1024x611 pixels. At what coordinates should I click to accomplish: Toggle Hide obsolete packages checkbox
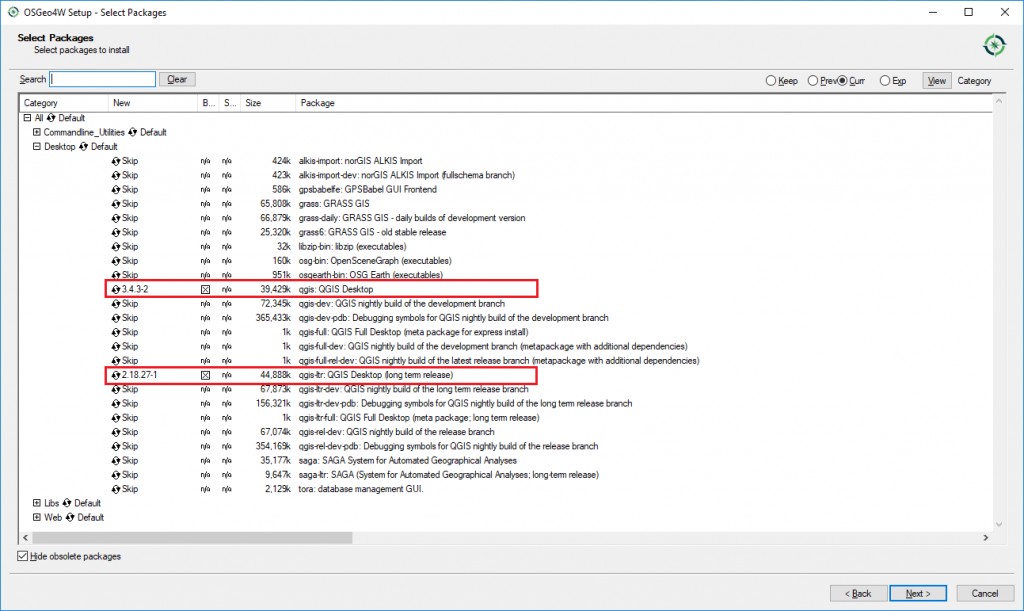coord(23,556)
